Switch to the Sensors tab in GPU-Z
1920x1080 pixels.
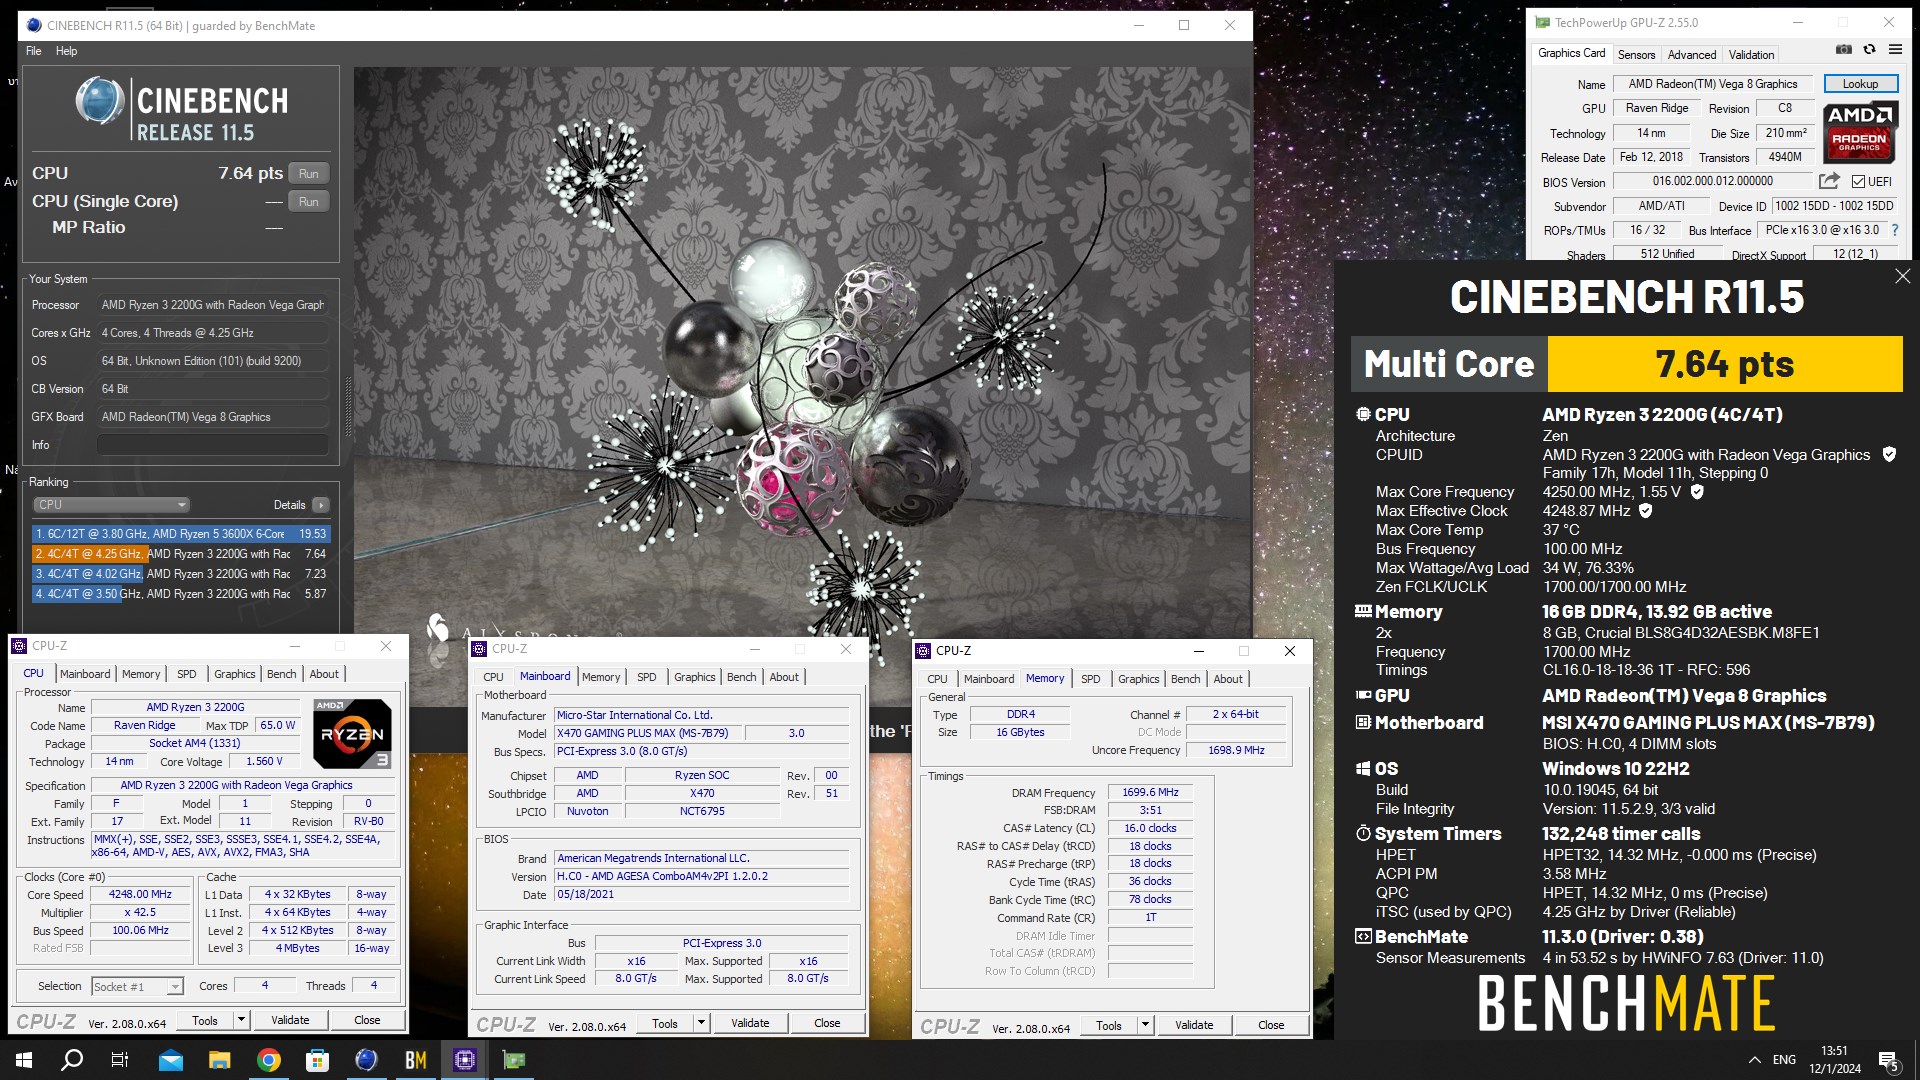tap(1636, 55)
